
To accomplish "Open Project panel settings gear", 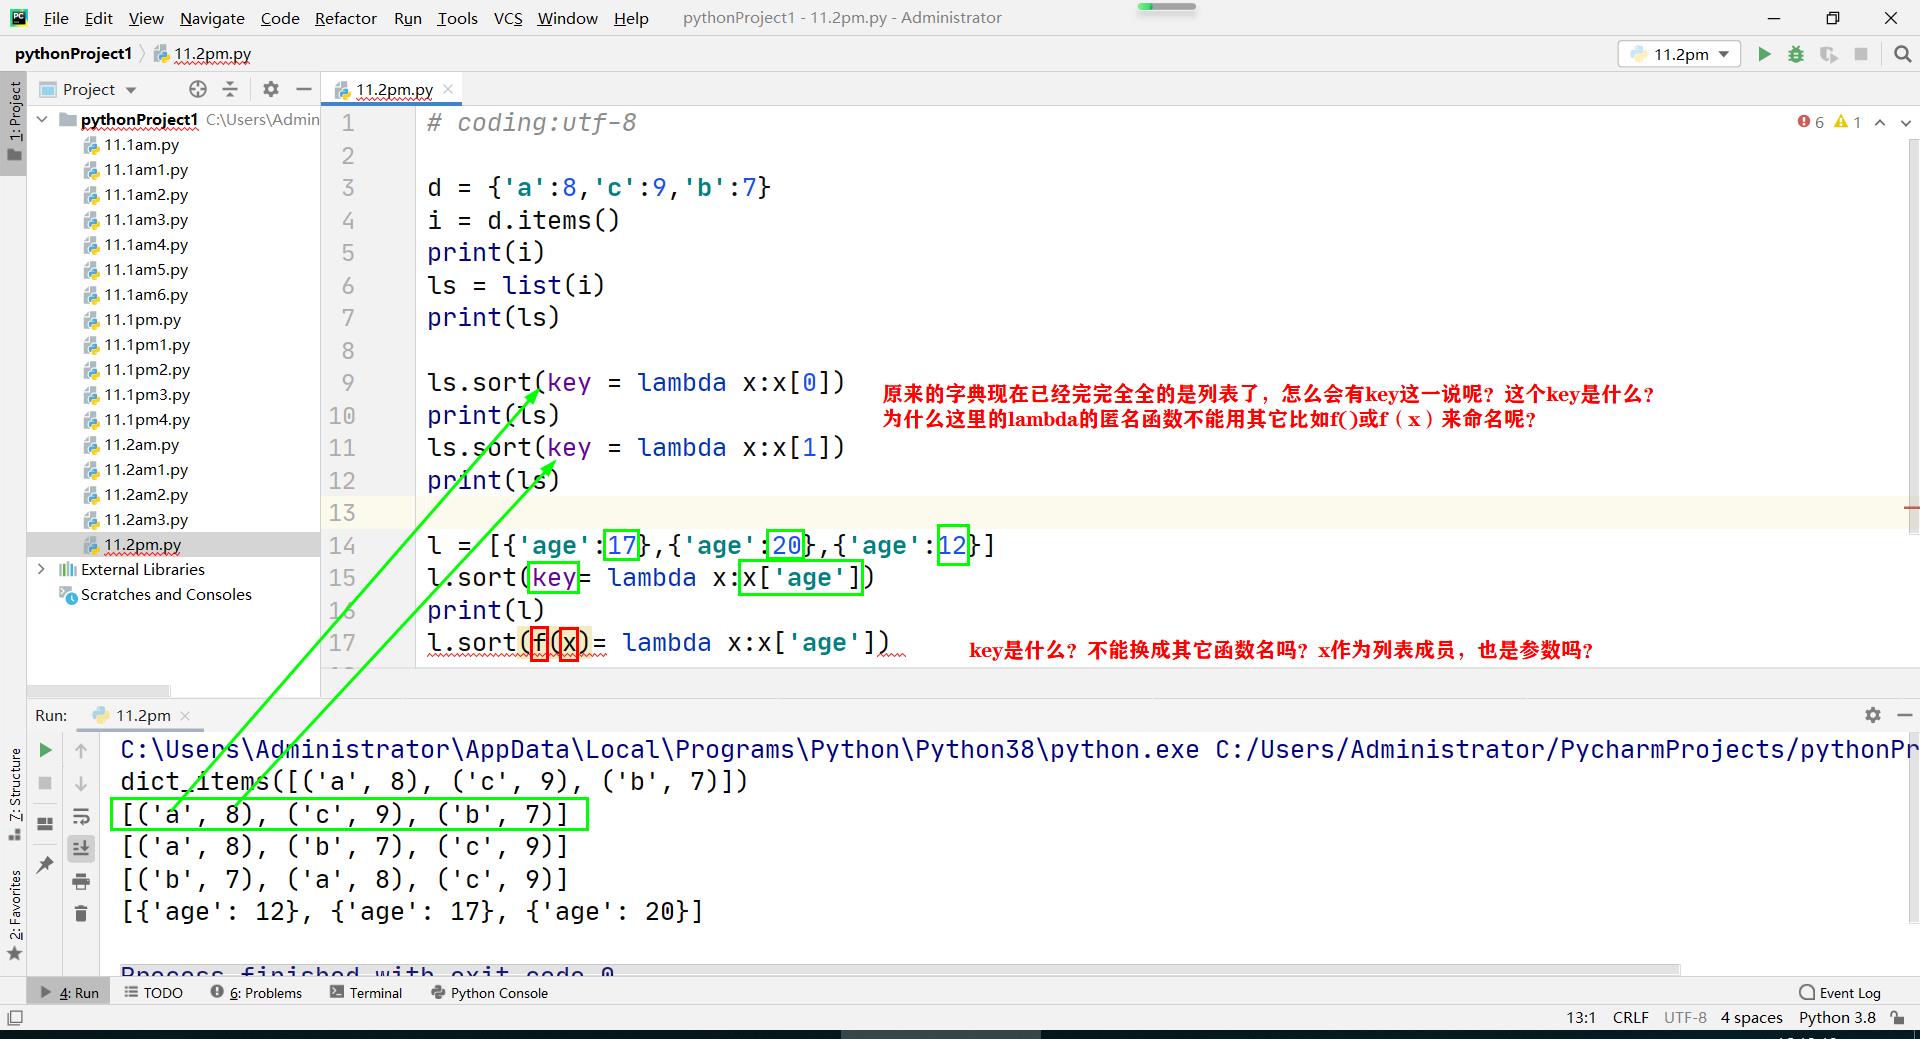I will point(271,89).
